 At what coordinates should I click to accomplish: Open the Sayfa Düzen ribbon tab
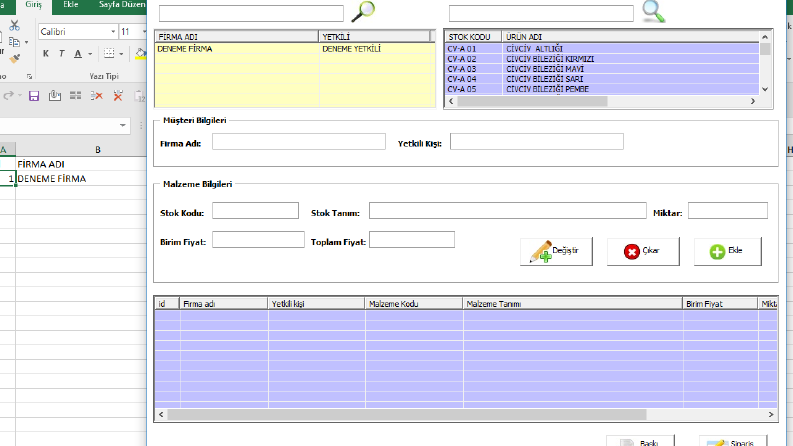(122, 5)
